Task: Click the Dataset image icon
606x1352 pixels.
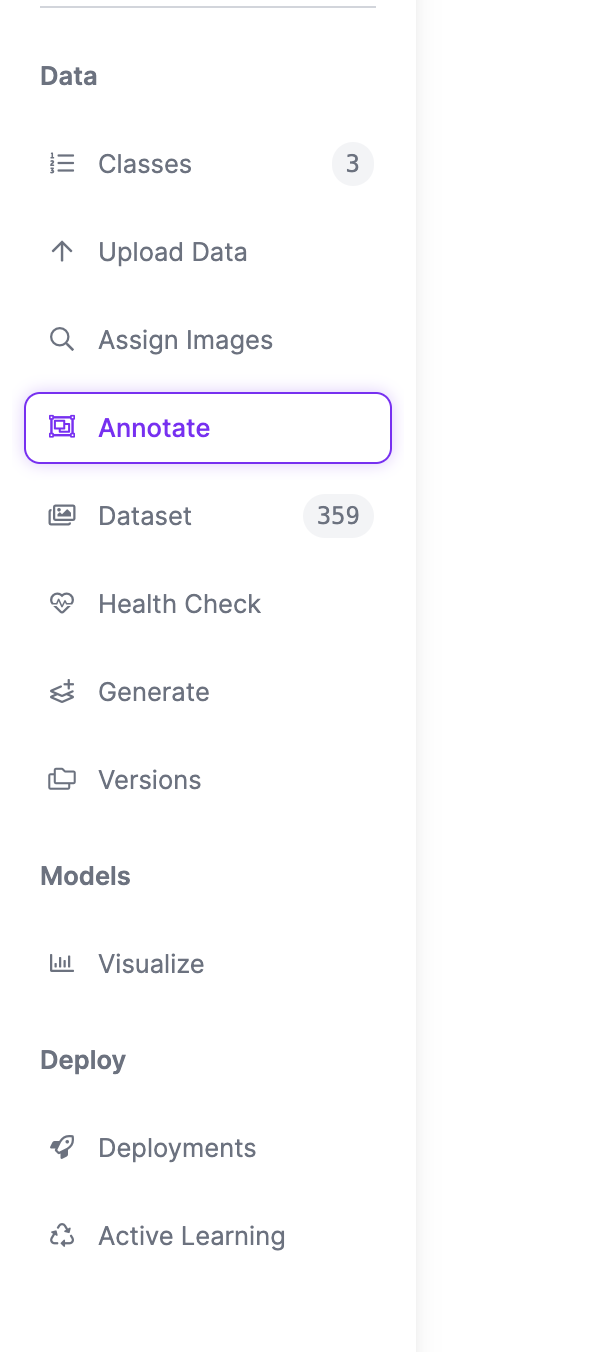Action: coord(62,516)
